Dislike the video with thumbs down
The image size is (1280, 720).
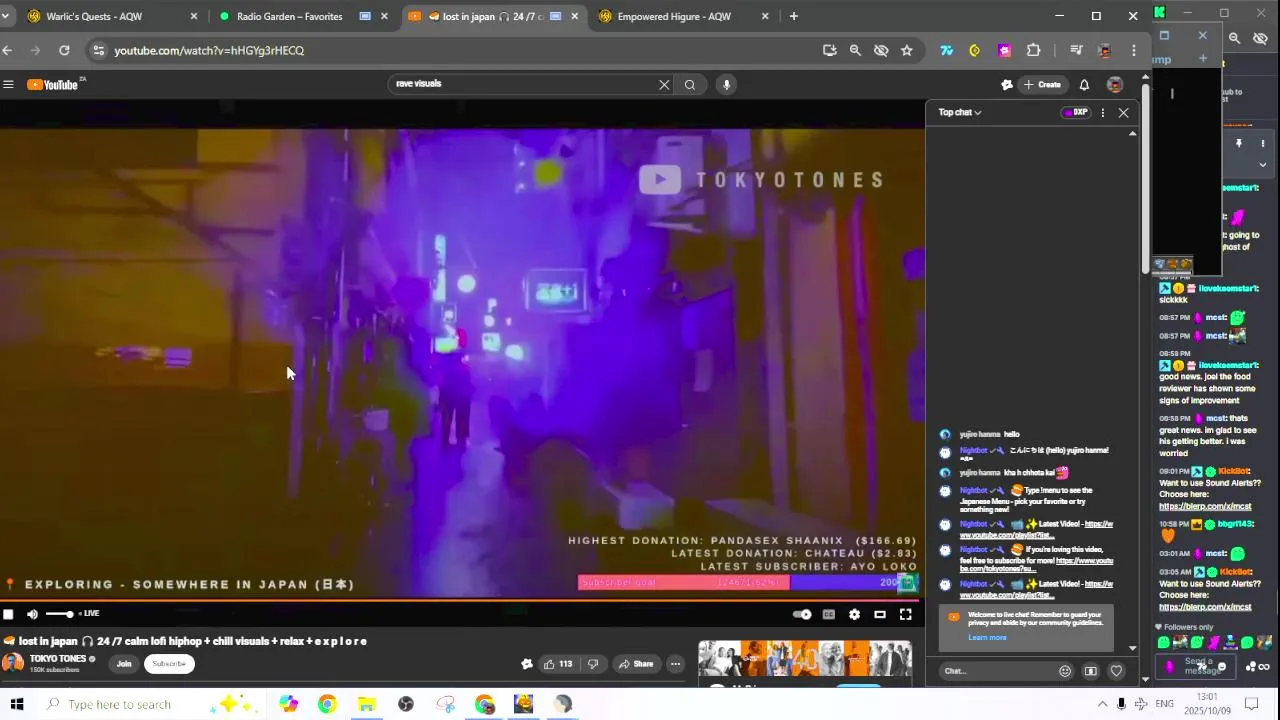pos(593,664)
